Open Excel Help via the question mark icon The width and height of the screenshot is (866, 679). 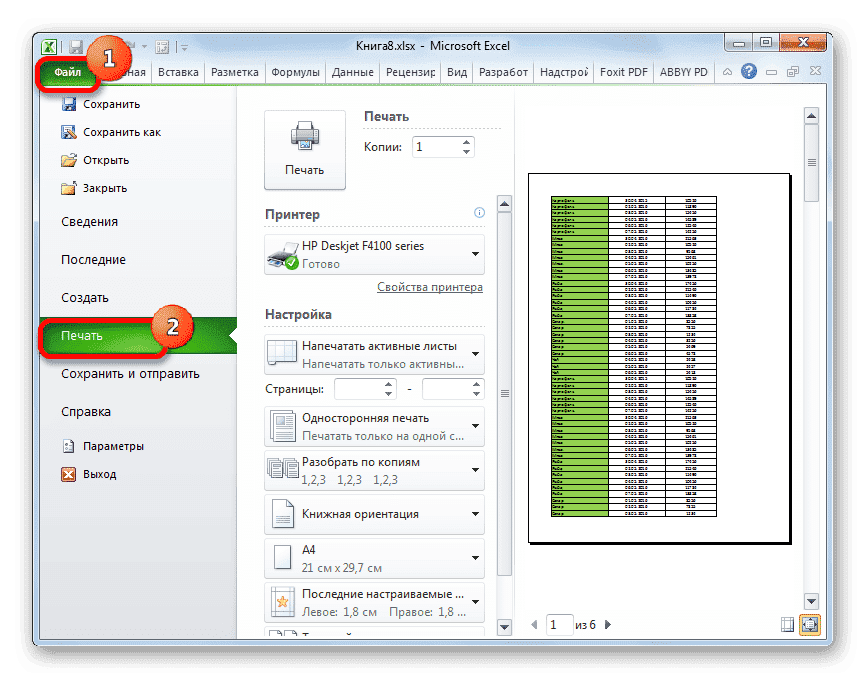pyautogui.click(x=748, y=71)
